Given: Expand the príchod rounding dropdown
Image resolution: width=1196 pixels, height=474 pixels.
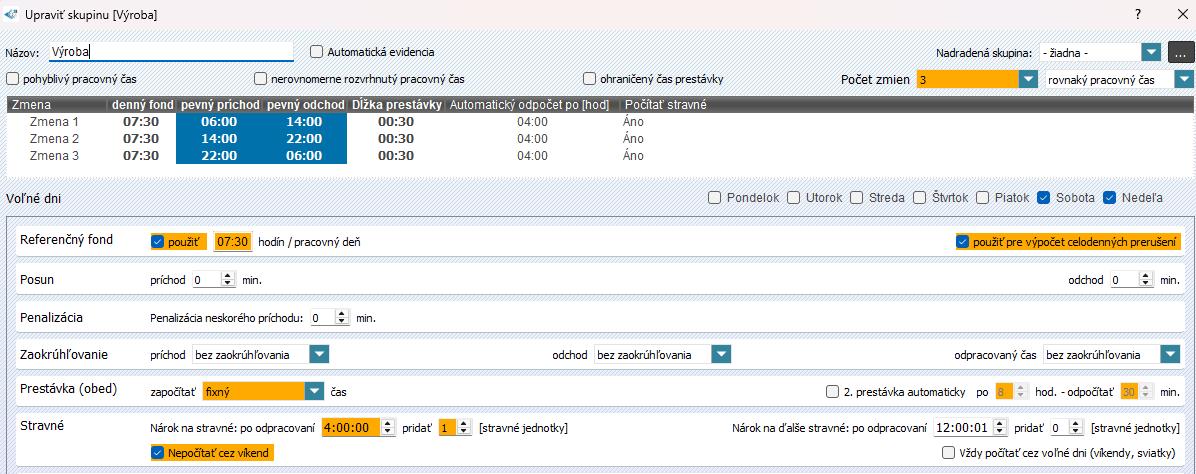Looking at the screenshot, I should coord(319,354).
